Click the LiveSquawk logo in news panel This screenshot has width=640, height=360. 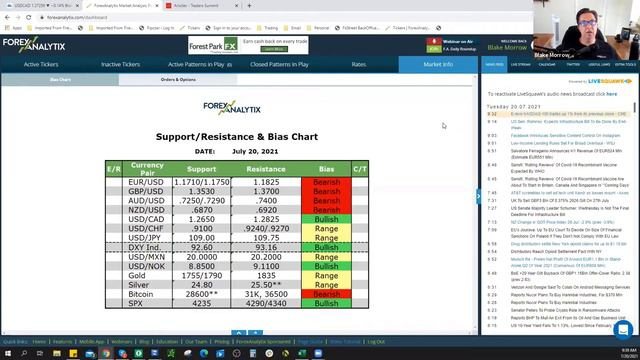(610, 81)
